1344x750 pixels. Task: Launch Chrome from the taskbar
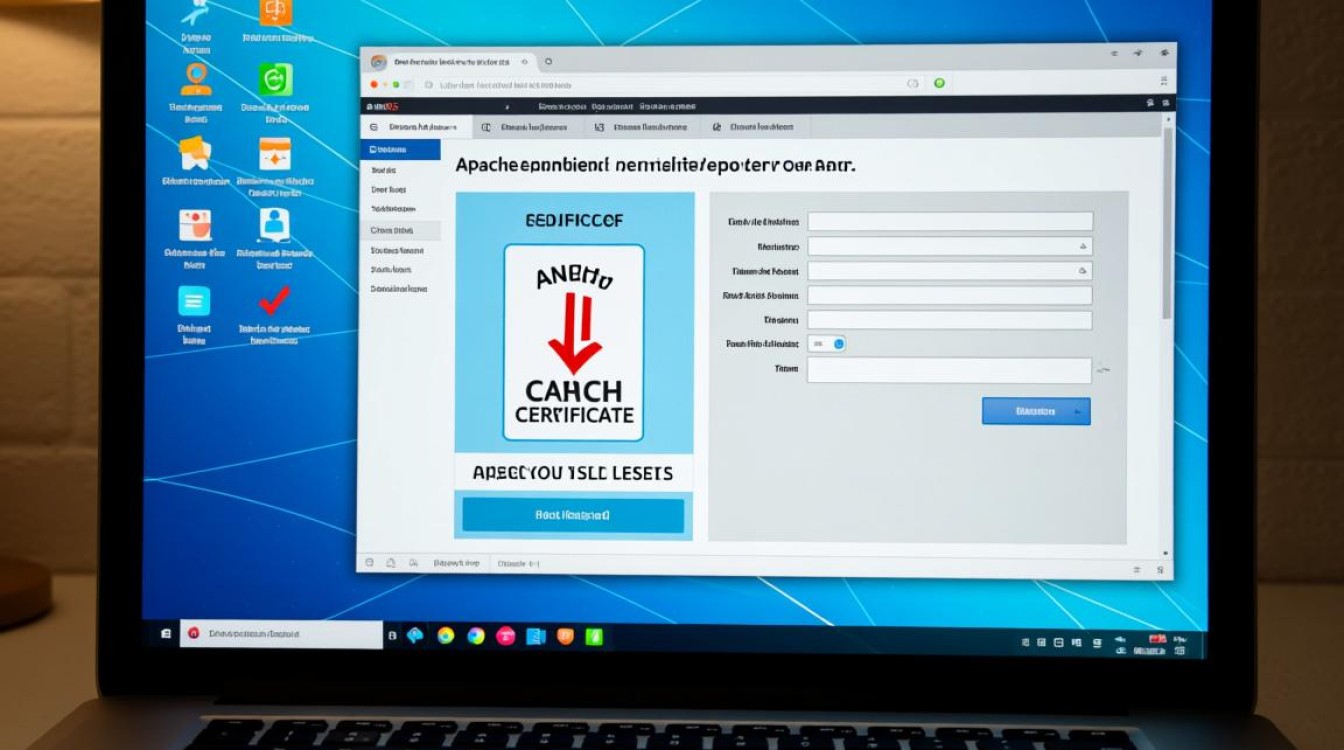pyautogui.click(x=446, y=635)
